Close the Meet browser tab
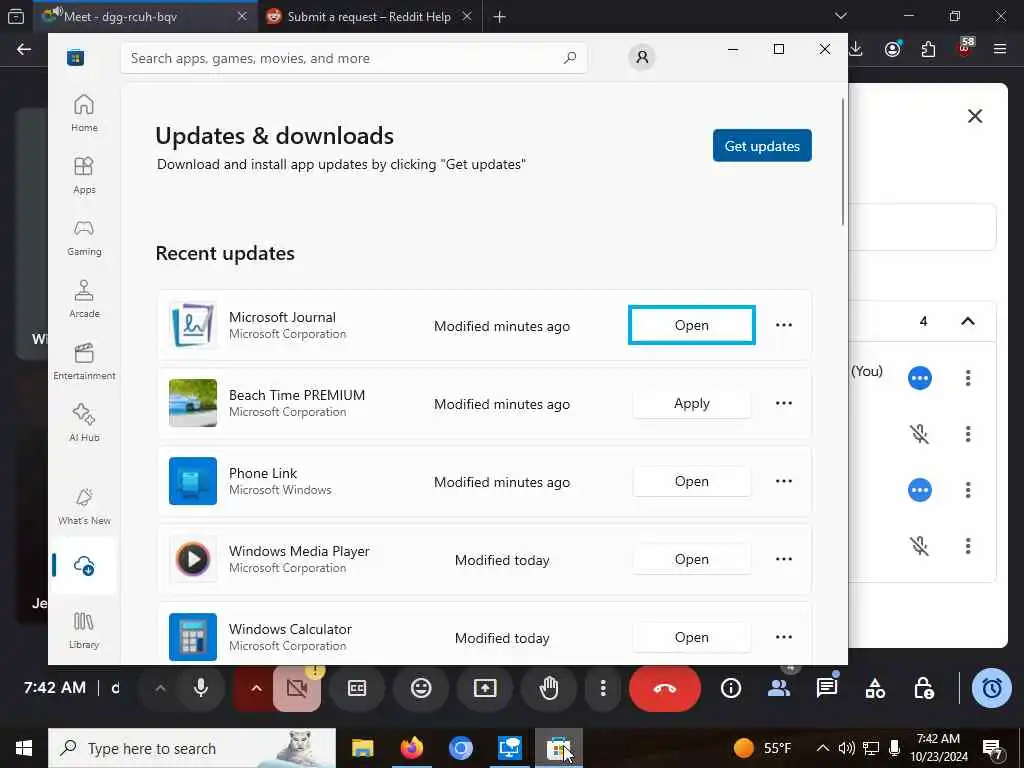The height and width of the screenshot is (768, 1024). pos(242,16)
